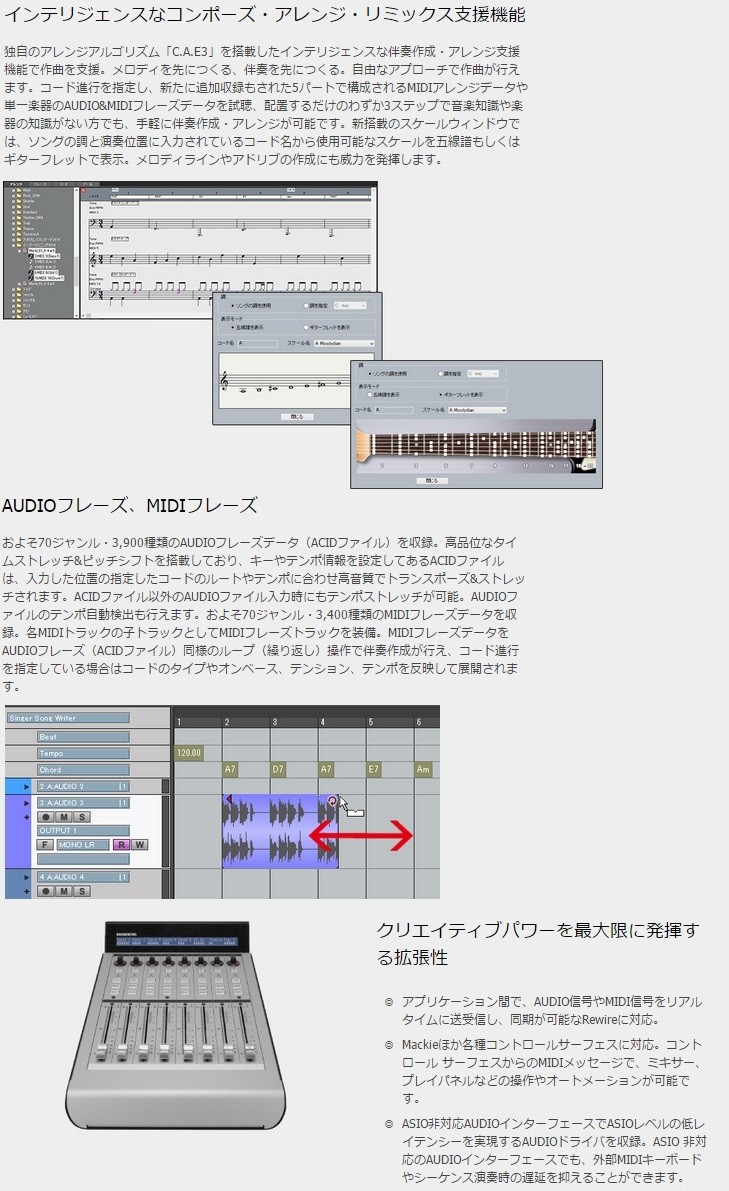Viewport: 729px width, 1191px height.
Task: Solo the A:AUDIO 3 track
Action: (82, 817)
